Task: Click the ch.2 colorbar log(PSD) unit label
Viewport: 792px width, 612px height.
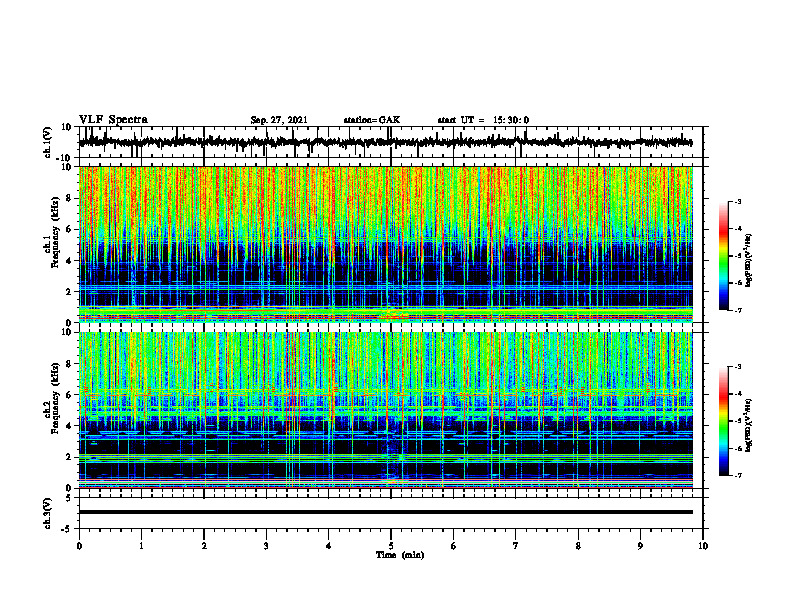Action: (x=748, y=425)
